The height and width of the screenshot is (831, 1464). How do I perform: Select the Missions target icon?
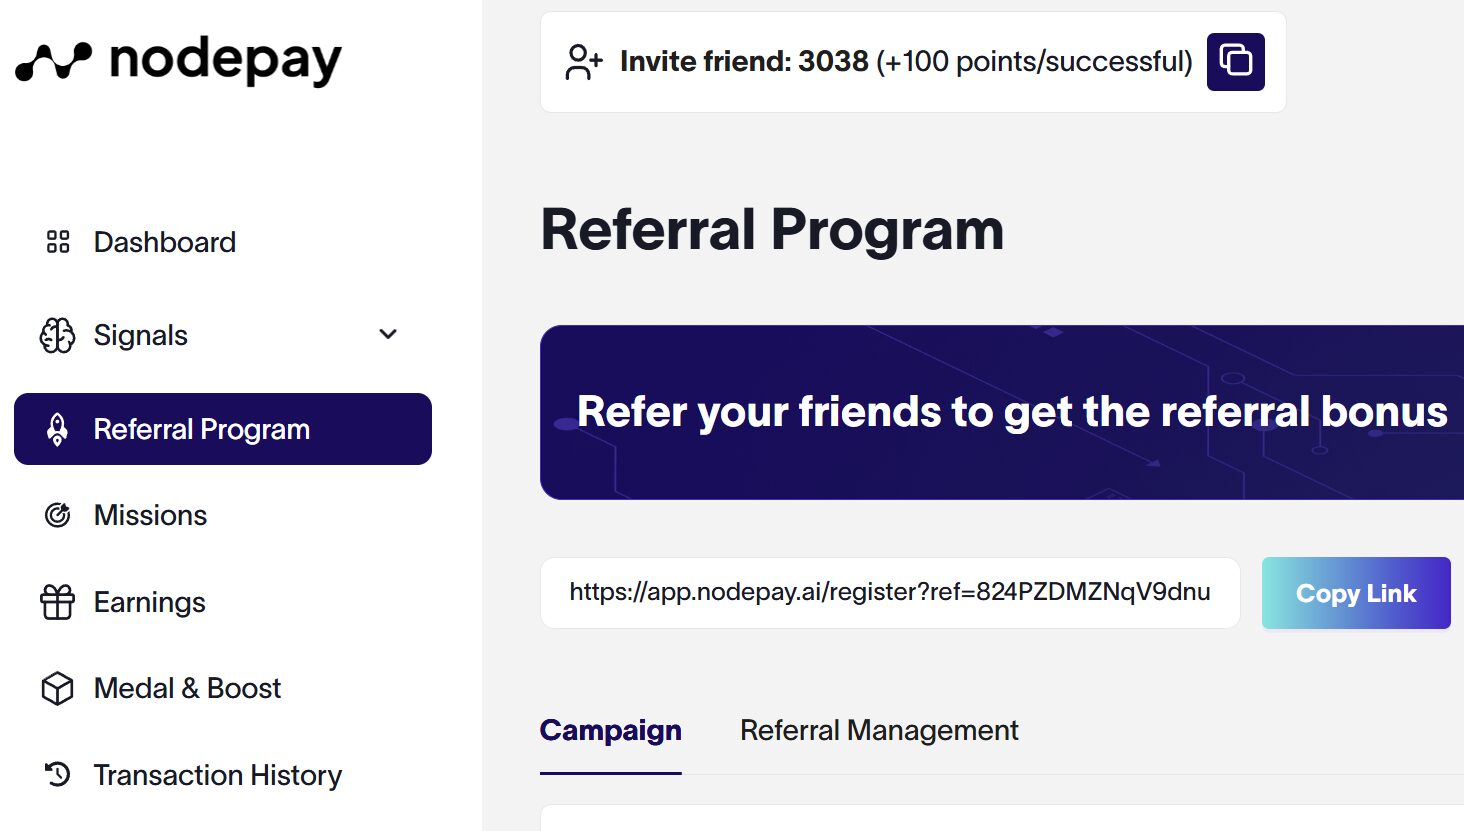[57, 515]
